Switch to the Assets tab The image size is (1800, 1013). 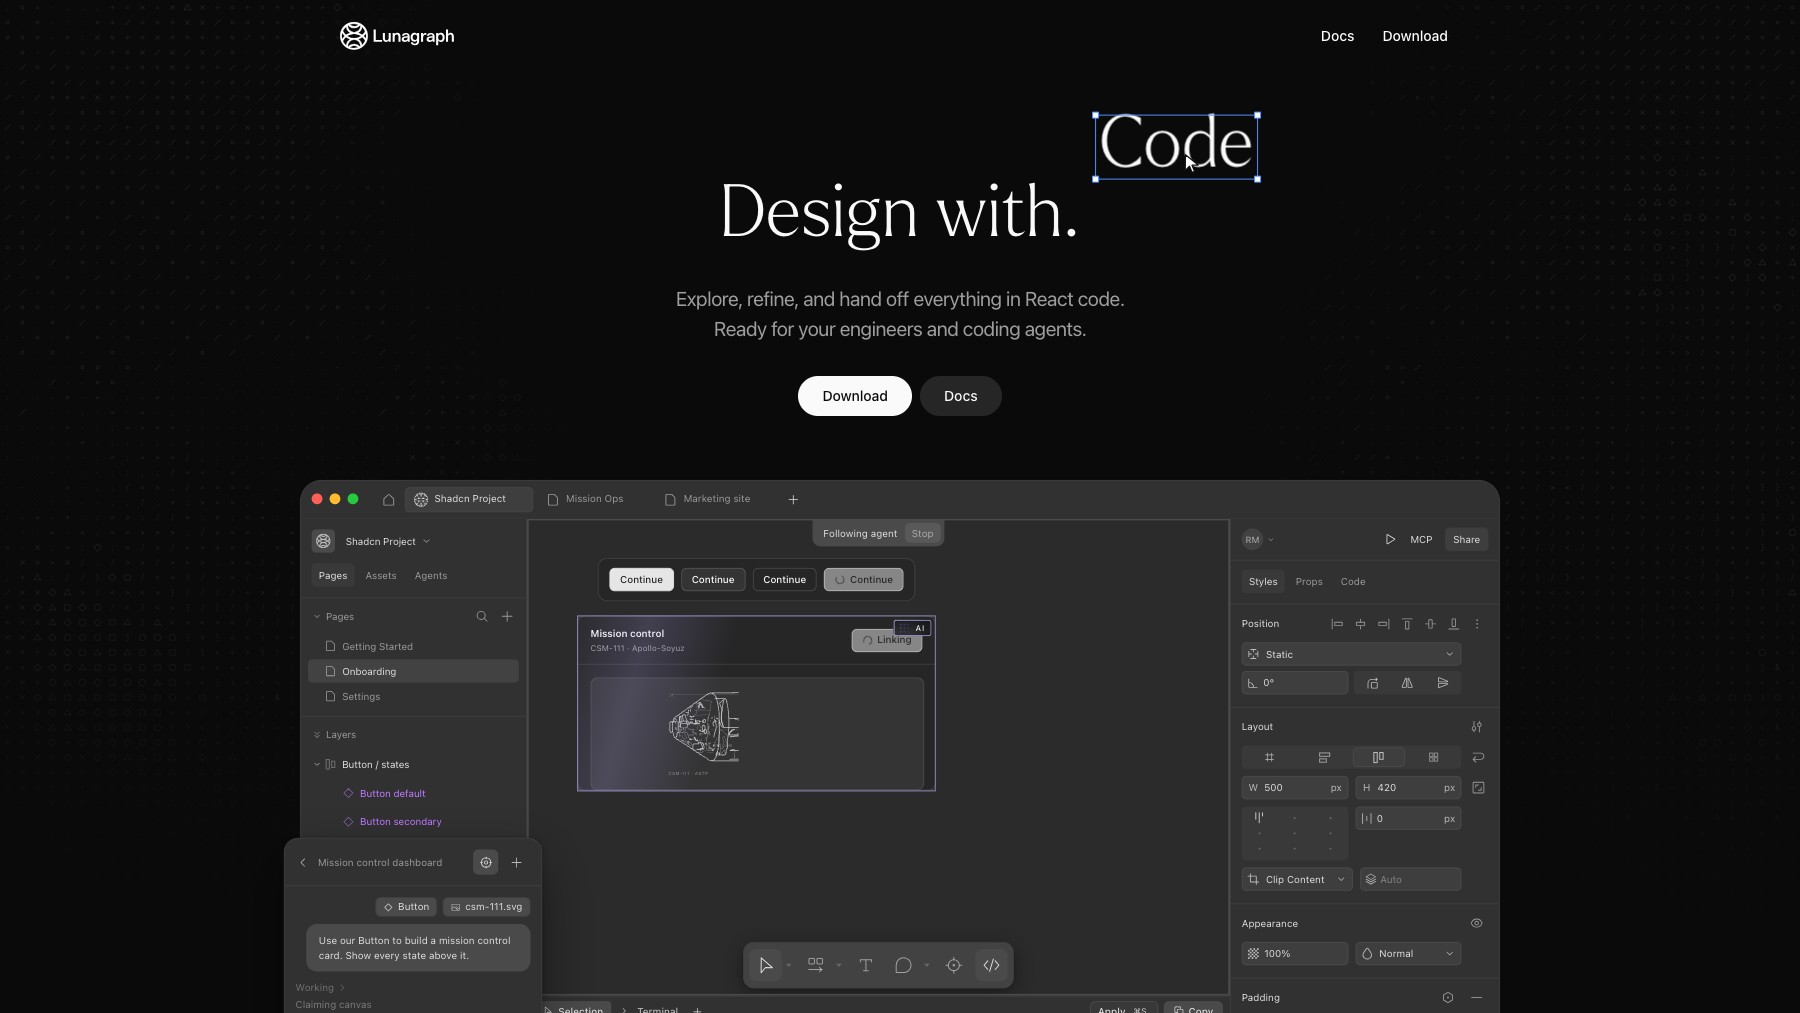coord(381,576)
